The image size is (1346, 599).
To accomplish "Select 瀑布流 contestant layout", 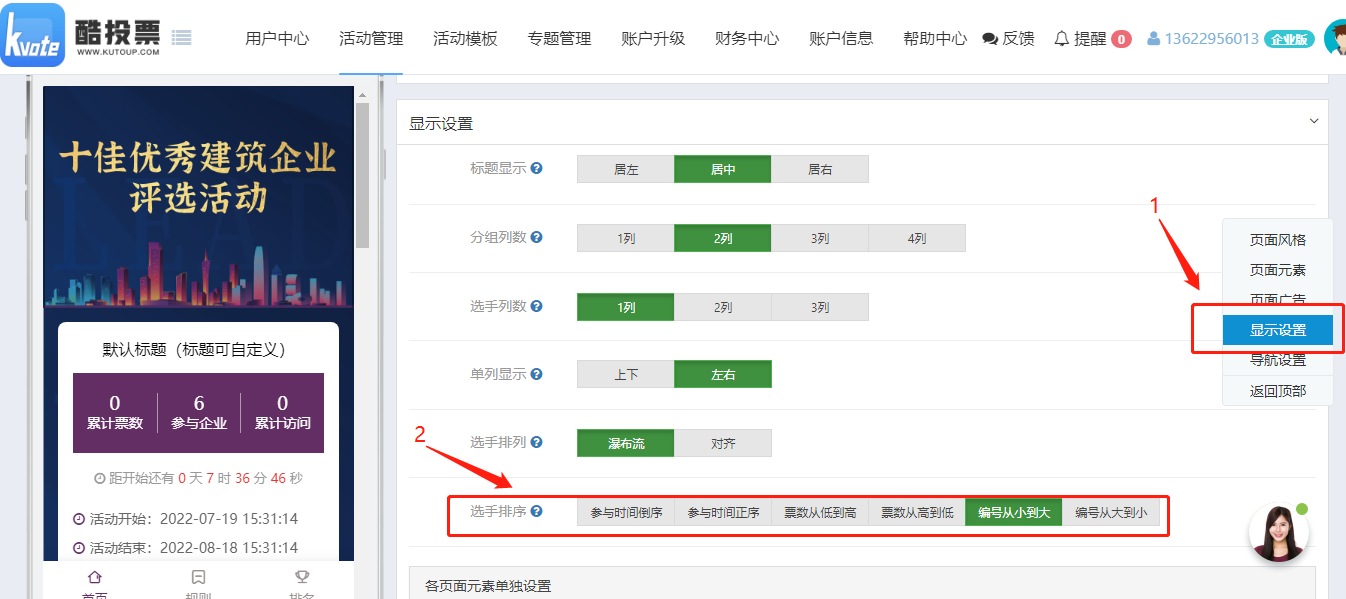I will pos(626,443).
